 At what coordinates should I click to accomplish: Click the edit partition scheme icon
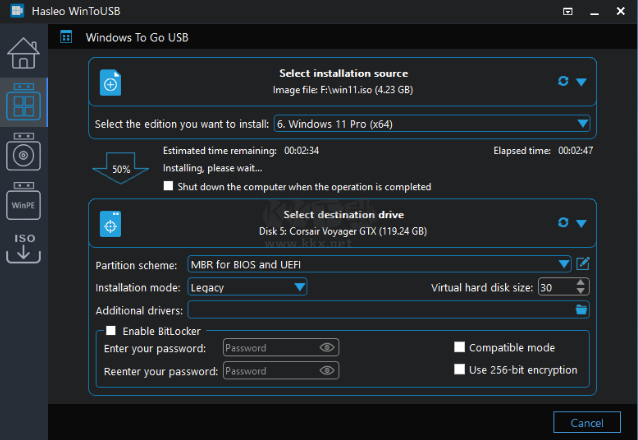point(583,264)
